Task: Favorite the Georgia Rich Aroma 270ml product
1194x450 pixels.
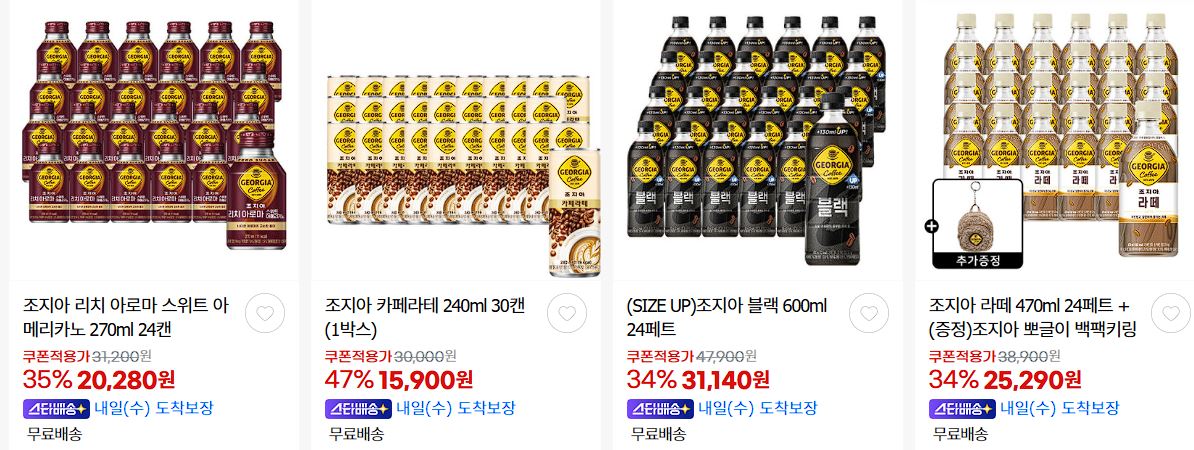Action: (265, 313)
